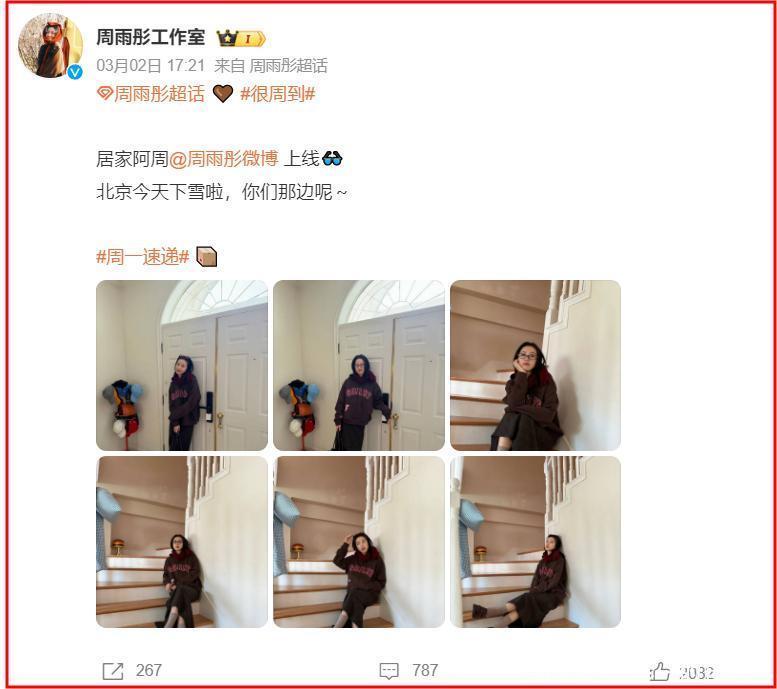Click the 03月02日 17:21 timestamp
777x689 pixels.
coord(150,65)
